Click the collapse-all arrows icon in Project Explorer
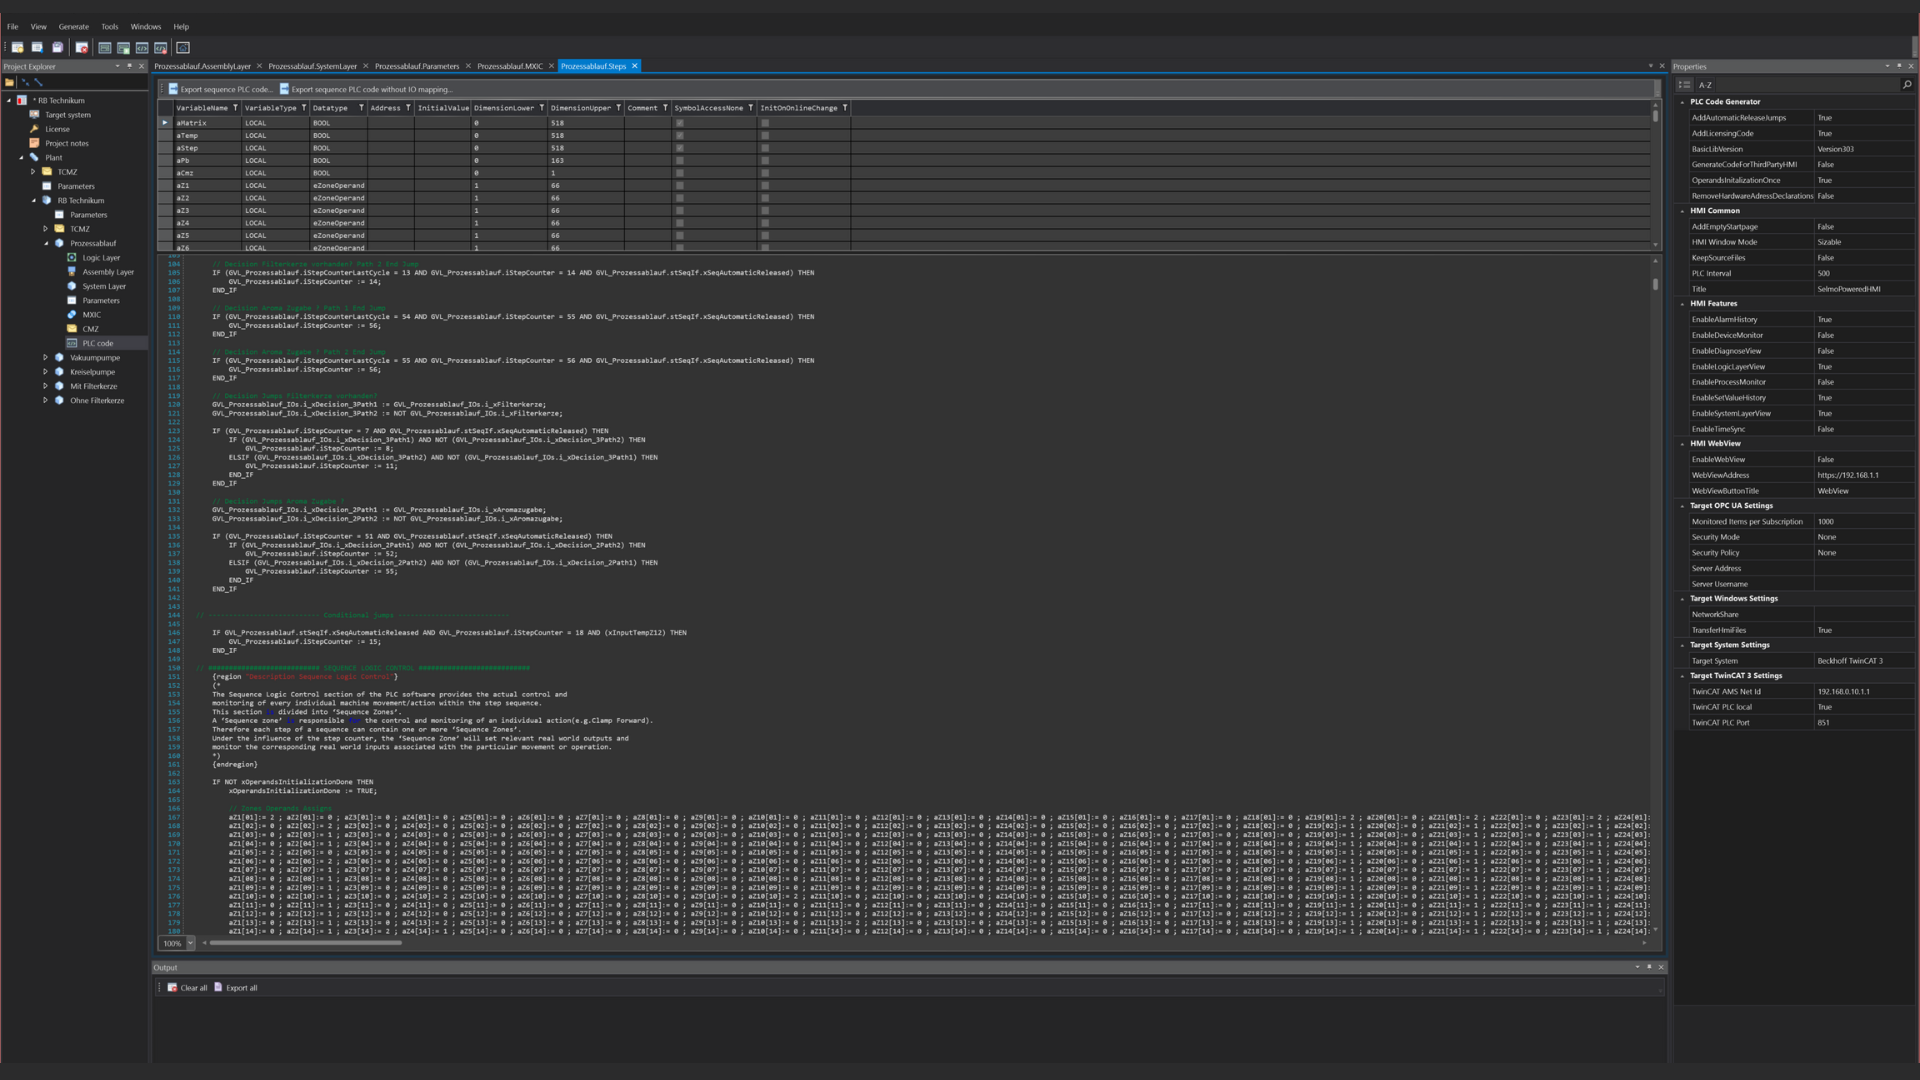Screen dimensions: 1920x1080 pyautogui.click(x=25, y=82)
